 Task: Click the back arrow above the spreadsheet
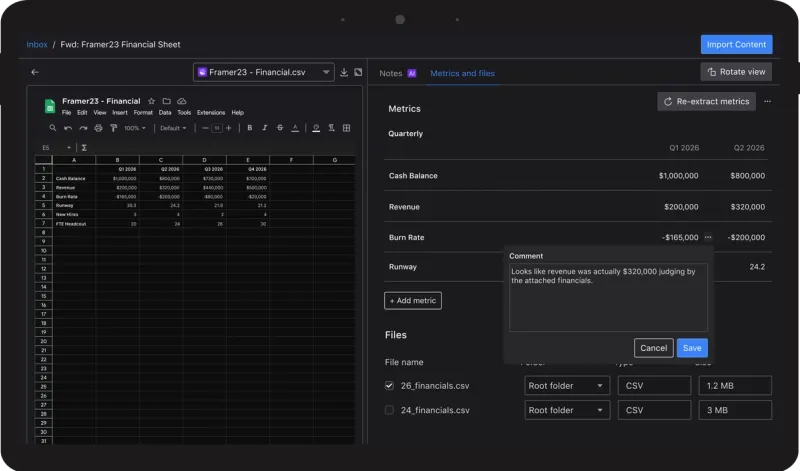[x=35, y=72]
